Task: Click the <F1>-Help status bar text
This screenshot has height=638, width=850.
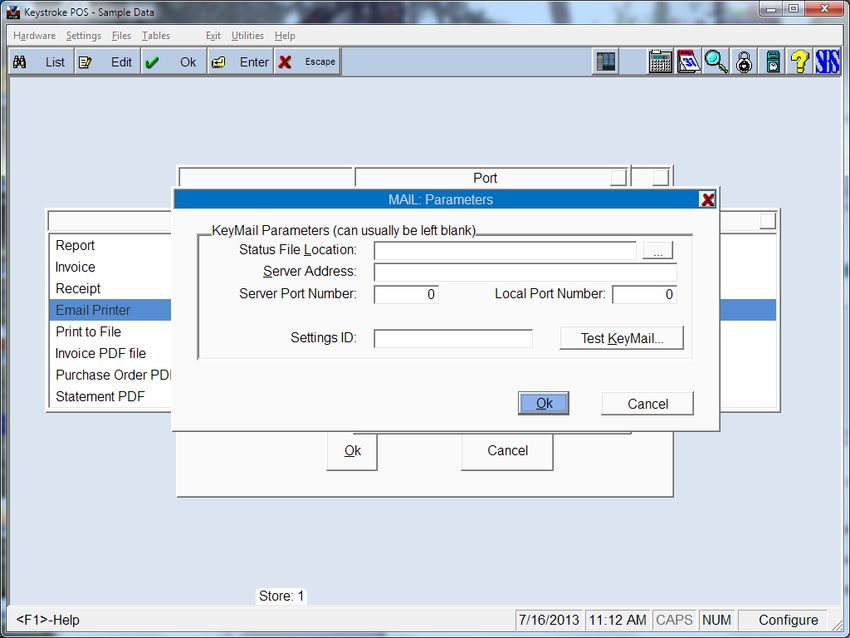Action: tap(48, 620)
